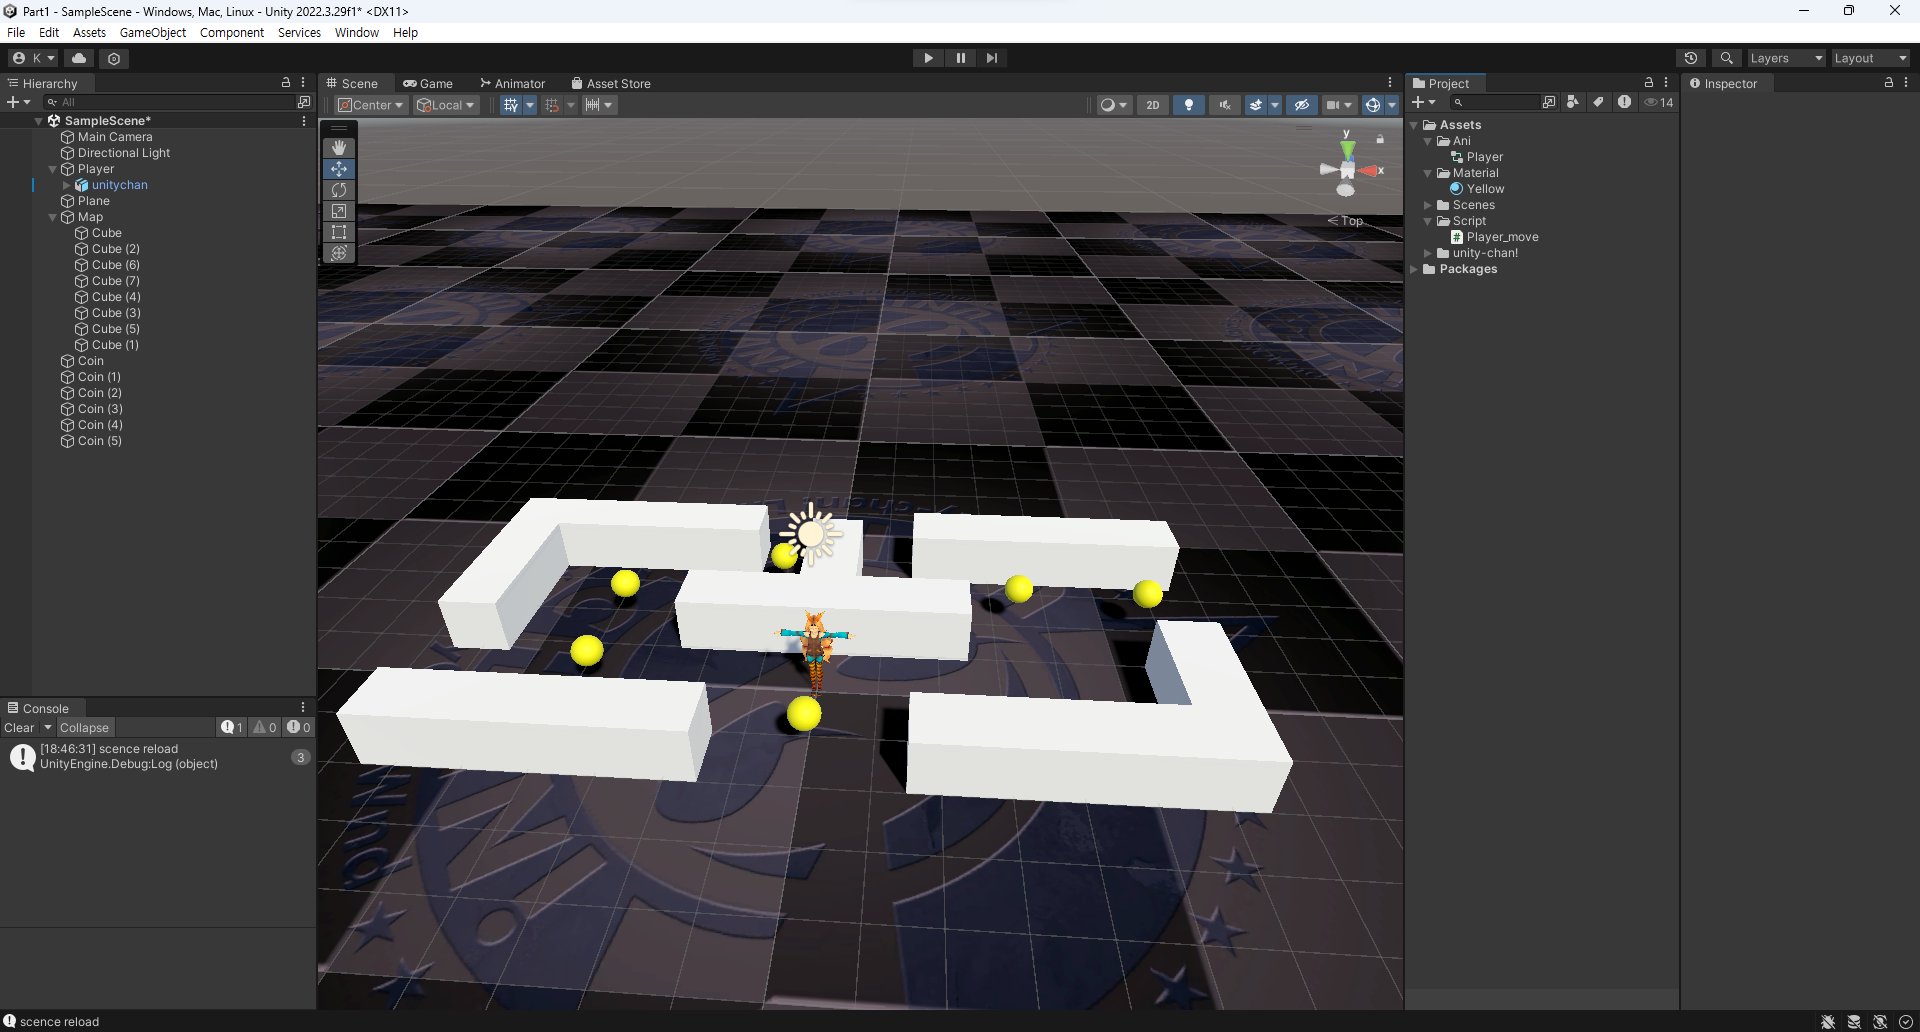Open the scene camera settings dropdown

click(x=1339, y=105)
